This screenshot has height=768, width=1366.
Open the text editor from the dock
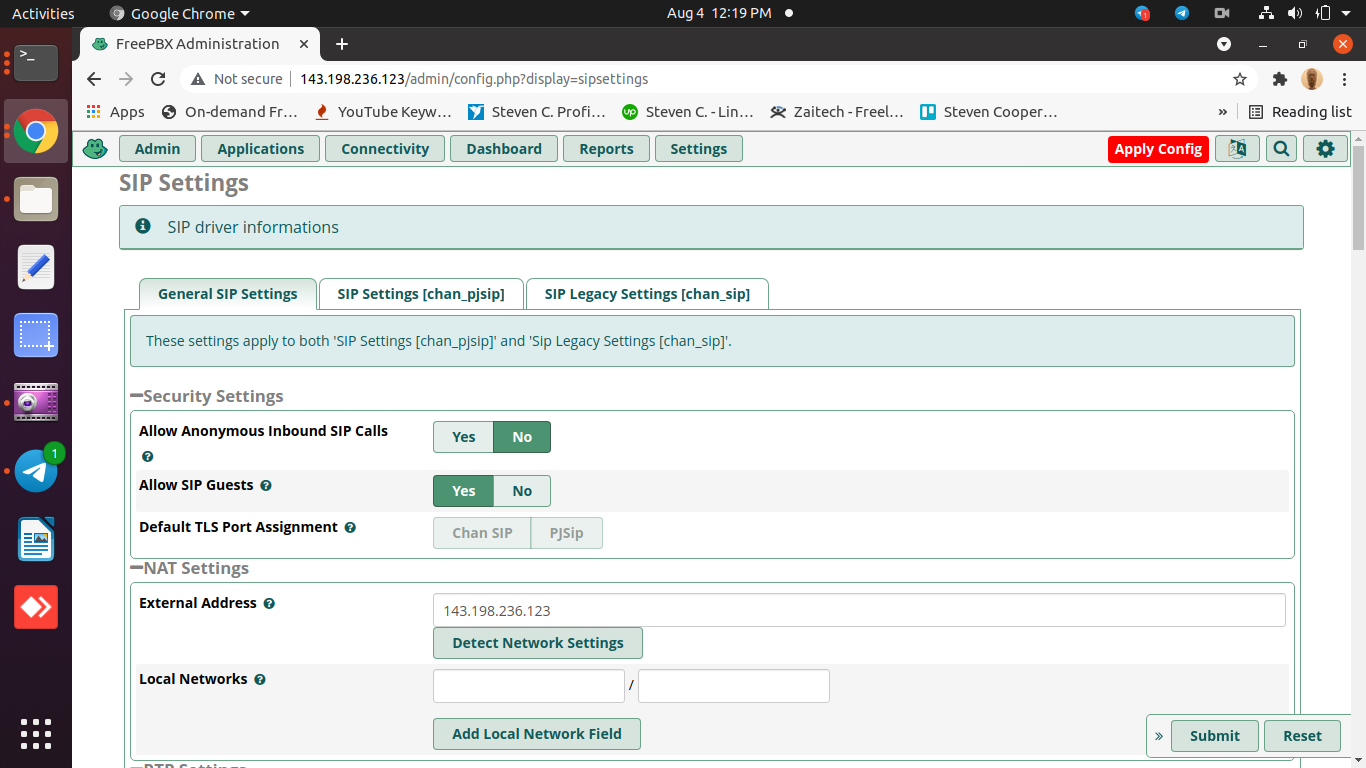[36, 267]
